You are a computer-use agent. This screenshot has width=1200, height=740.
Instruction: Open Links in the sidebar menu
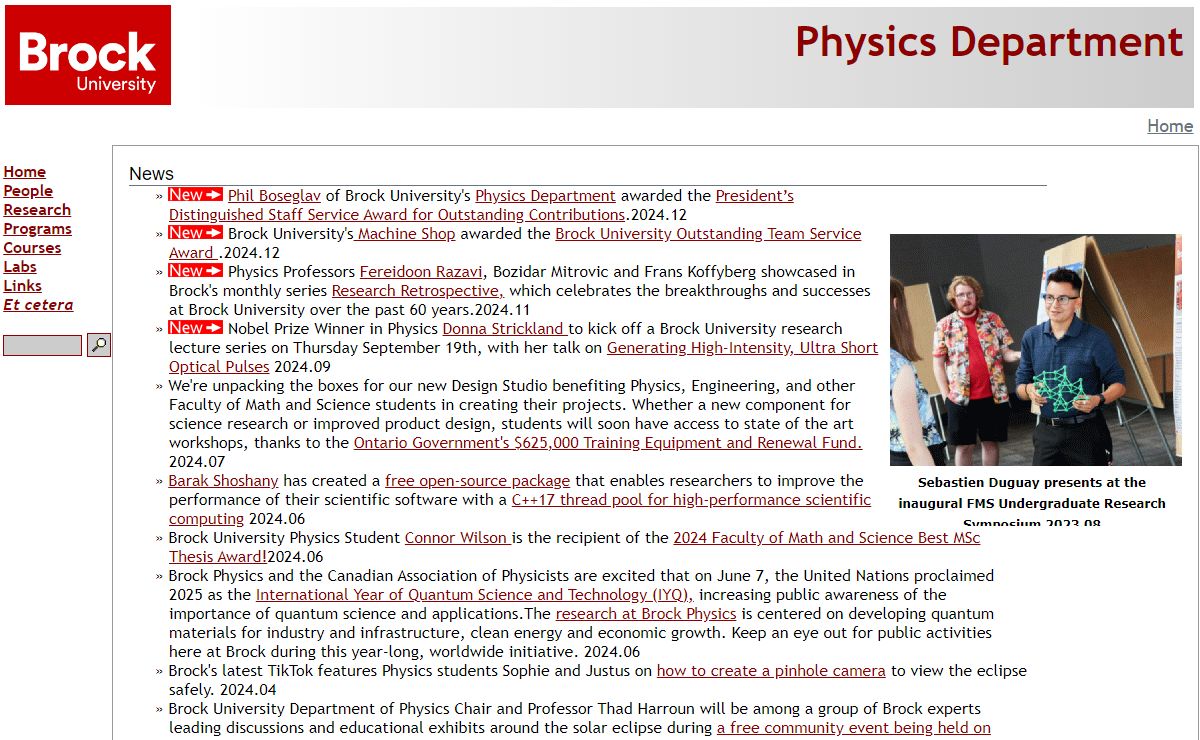point(22,286)
